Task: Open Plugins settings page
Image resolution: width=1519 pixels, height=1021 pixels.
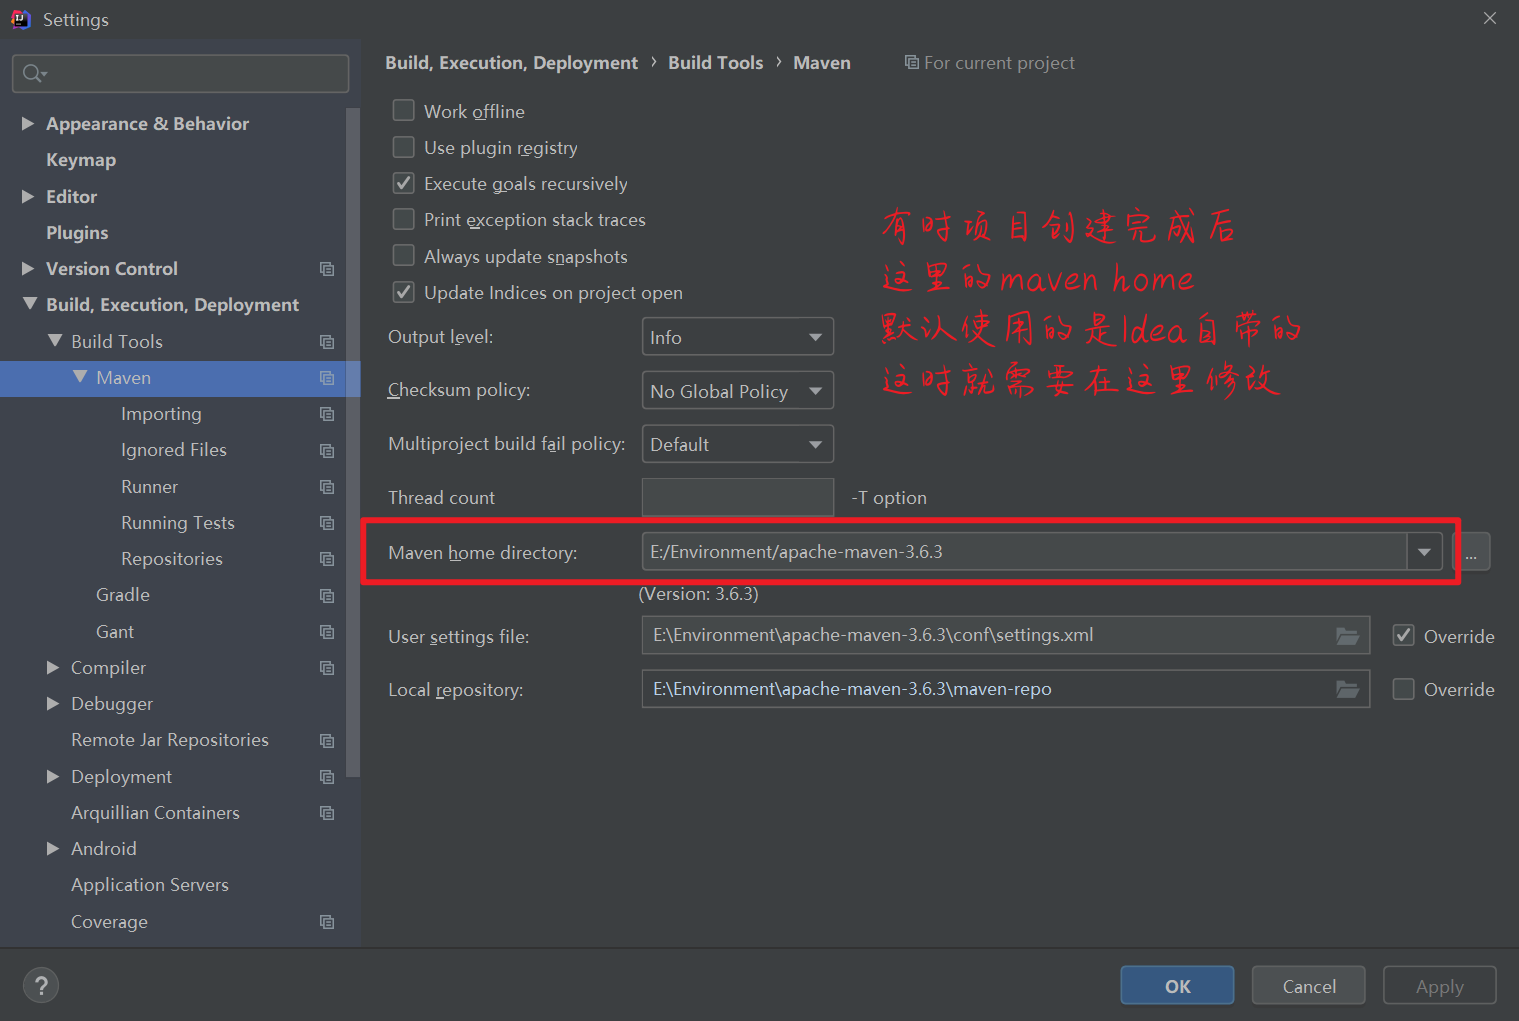Action: [77, 233]
